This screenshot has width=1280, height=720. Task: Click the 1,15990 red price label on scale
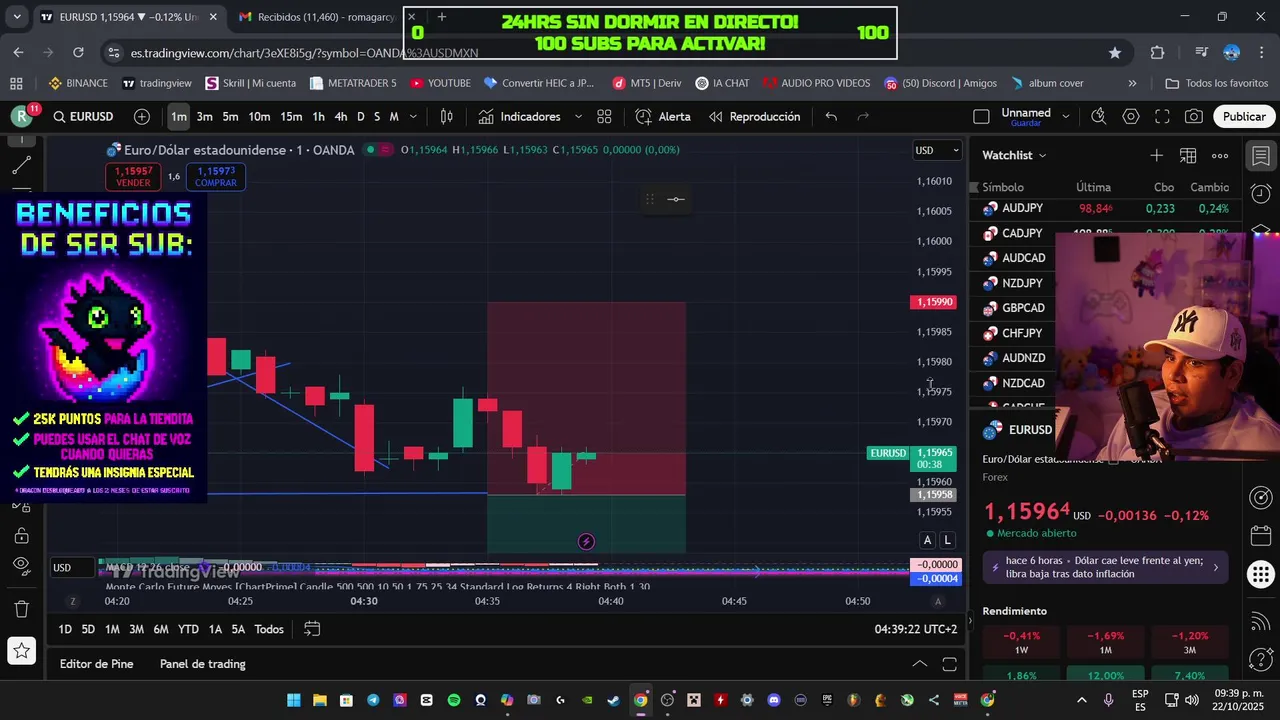934,302
